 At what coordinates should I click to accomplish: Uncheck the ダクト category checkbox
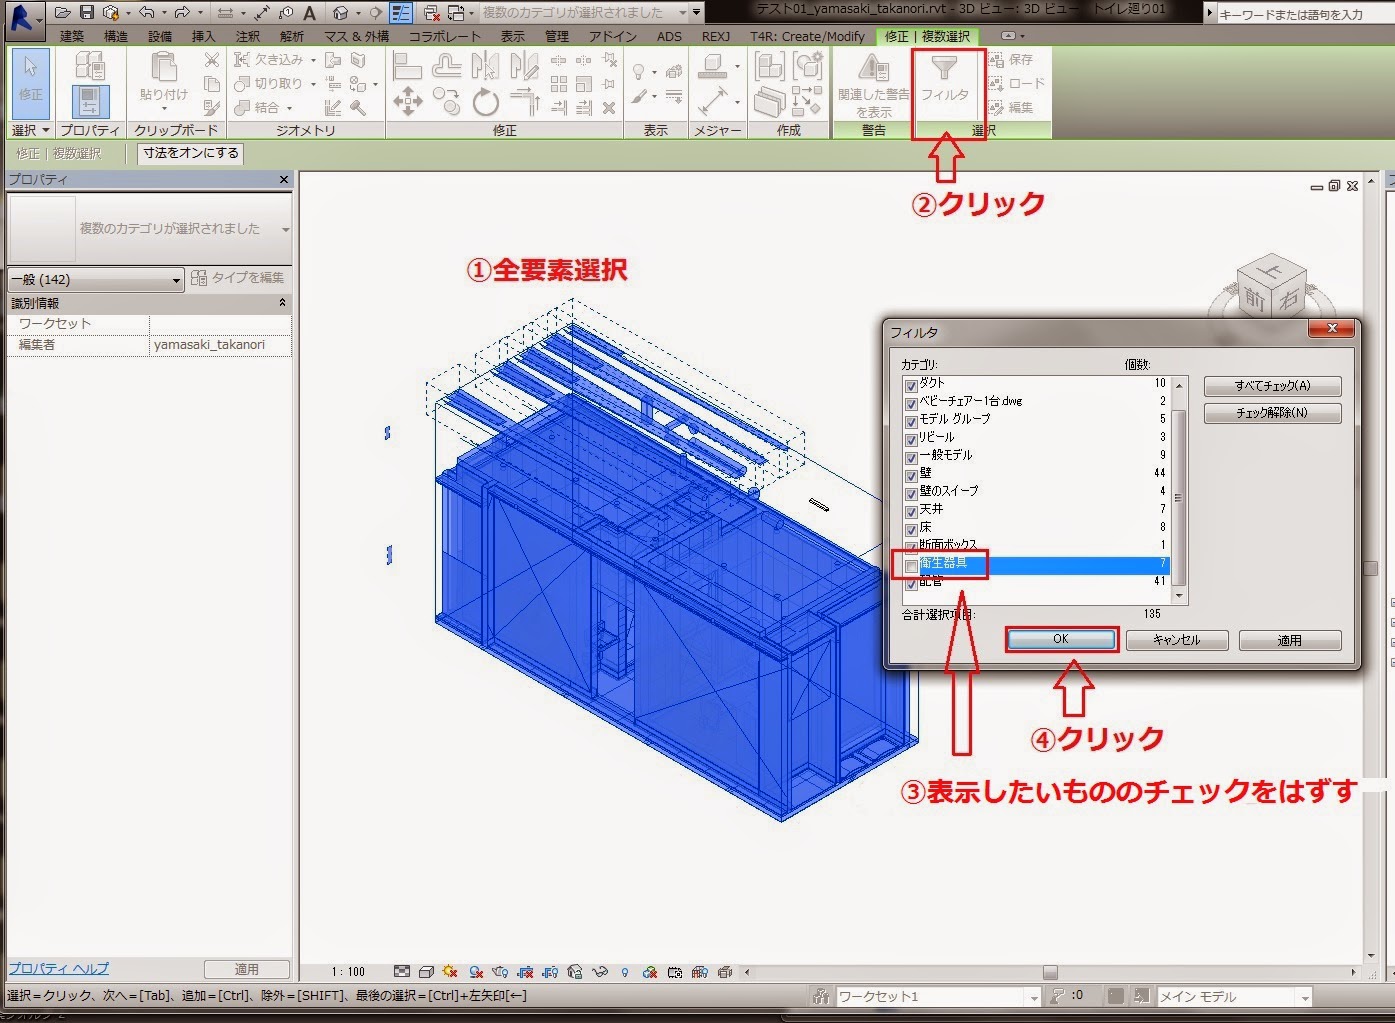[911, 385]
